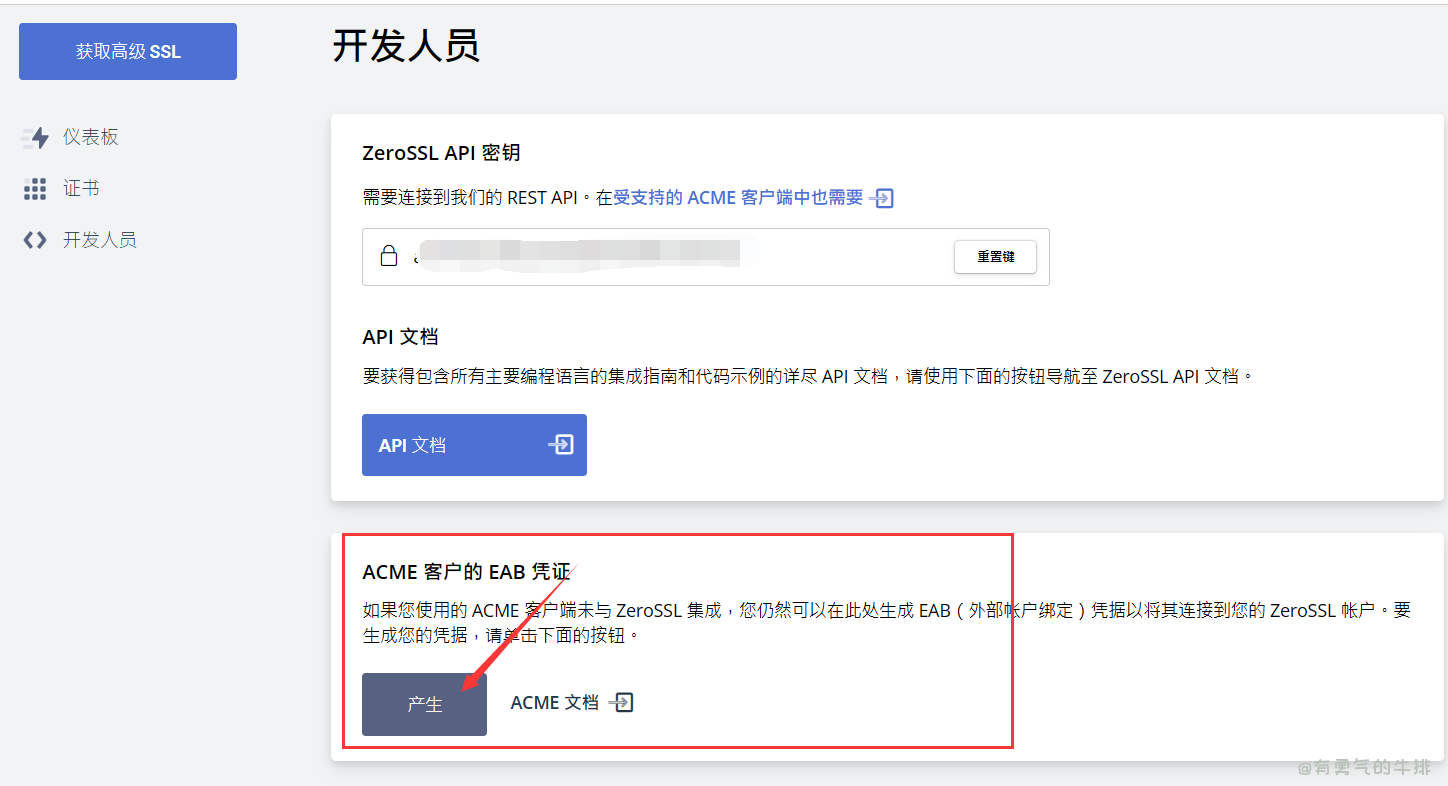This screenshot has width=1448, height=786.
Task: Click the arrow icon inside API 文档 button
Action: pos(561,444)
